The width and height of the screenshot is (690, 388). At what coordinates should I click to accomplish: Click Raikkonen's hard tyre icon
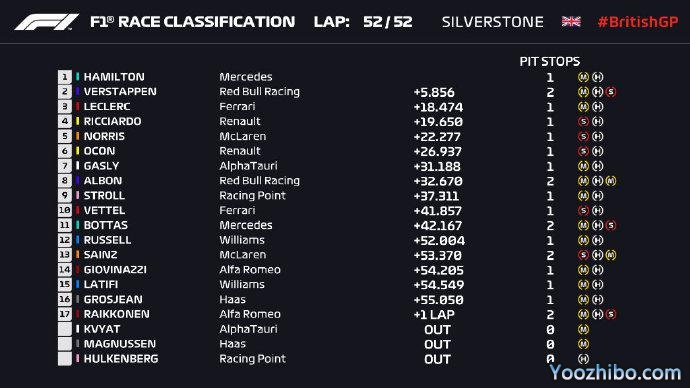pos(597,314)
